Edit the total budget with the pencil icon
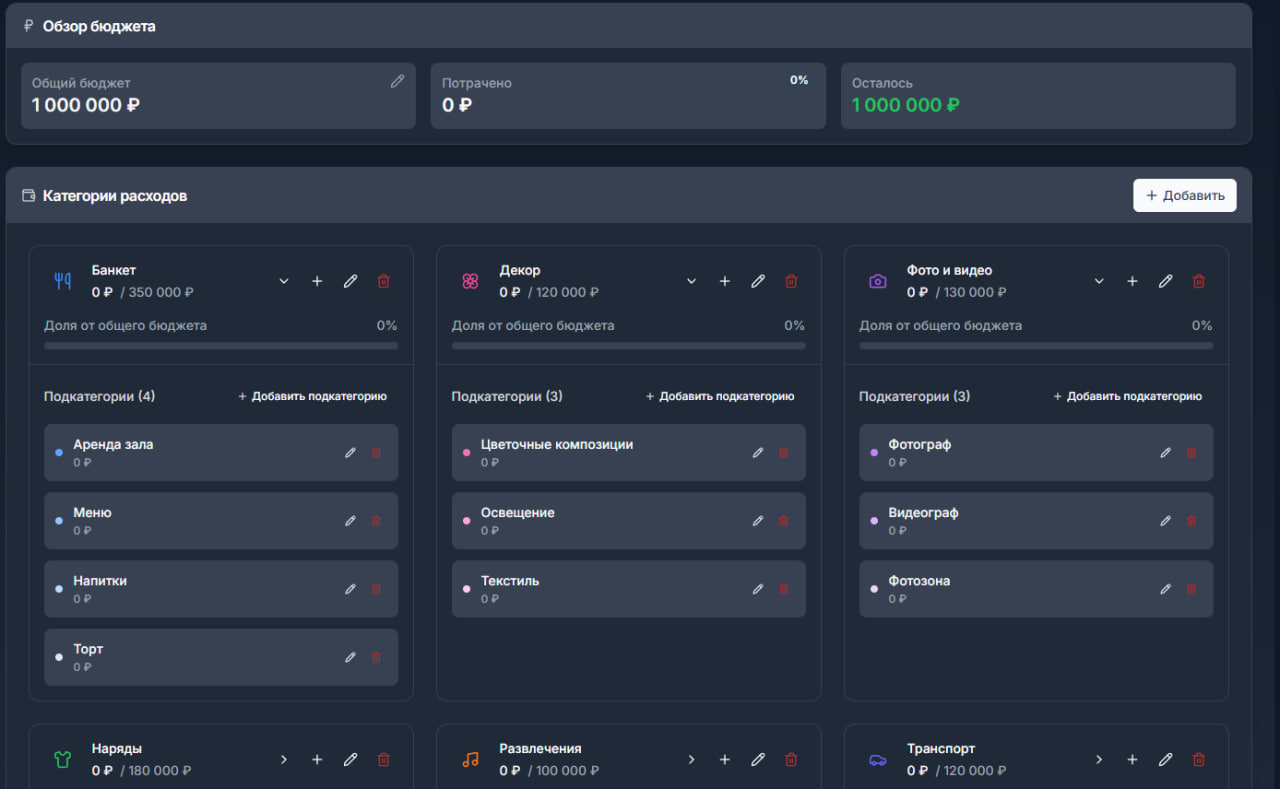Viewport: 1280px width, 789px height. [x=397, y=81]
